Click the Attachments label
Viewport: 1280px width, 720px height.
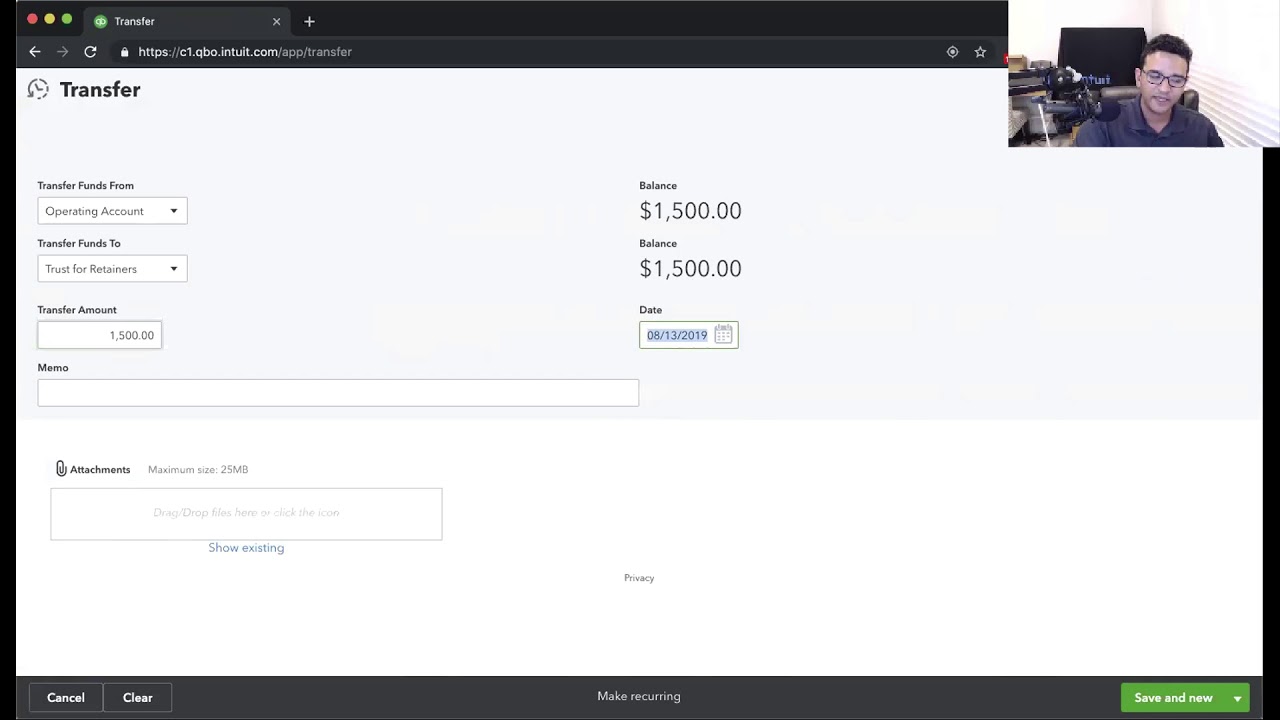coord(100,469)
